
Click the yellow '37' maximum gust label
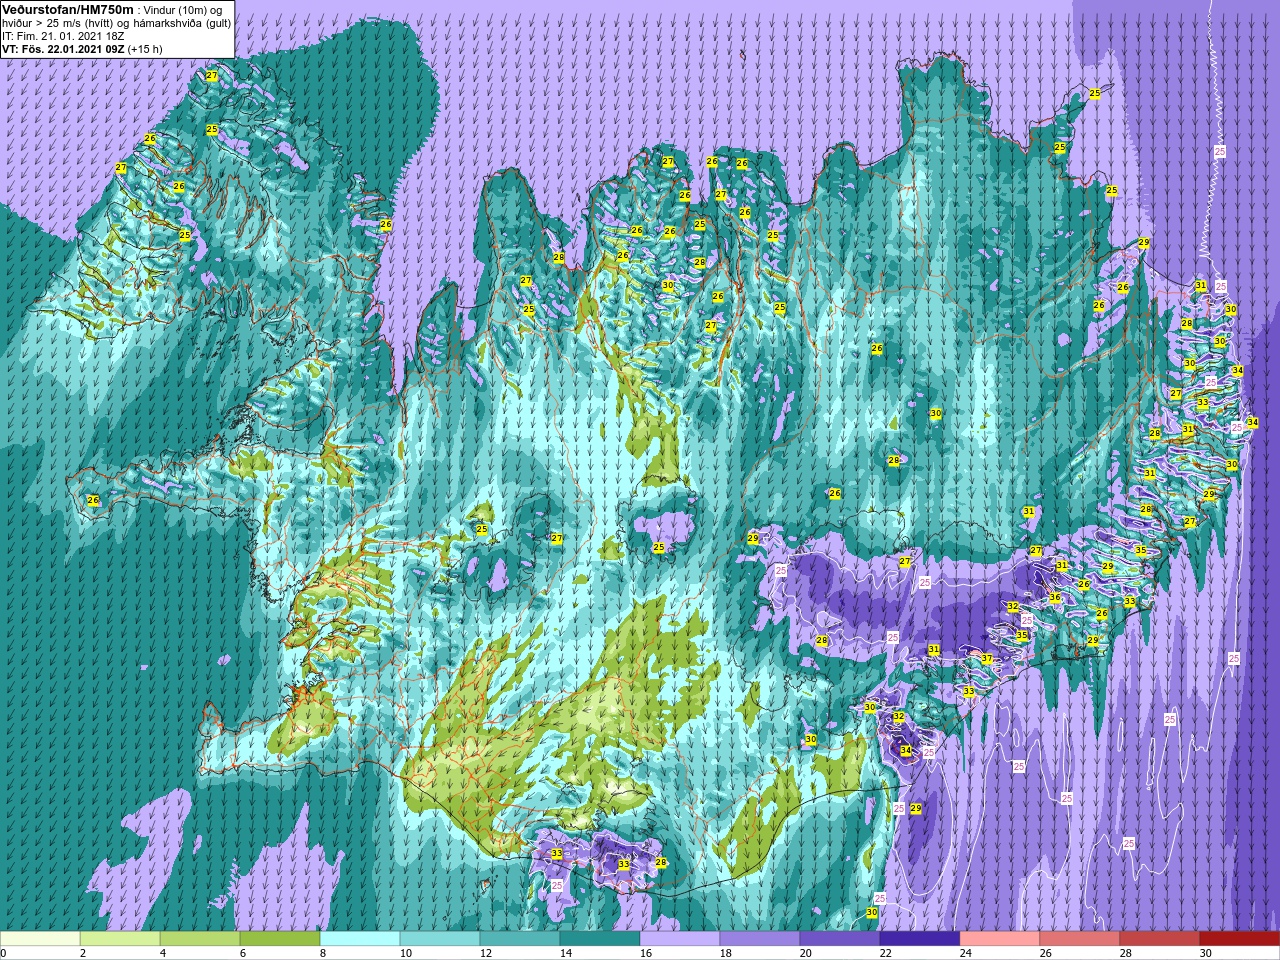[x=987, y=658]
